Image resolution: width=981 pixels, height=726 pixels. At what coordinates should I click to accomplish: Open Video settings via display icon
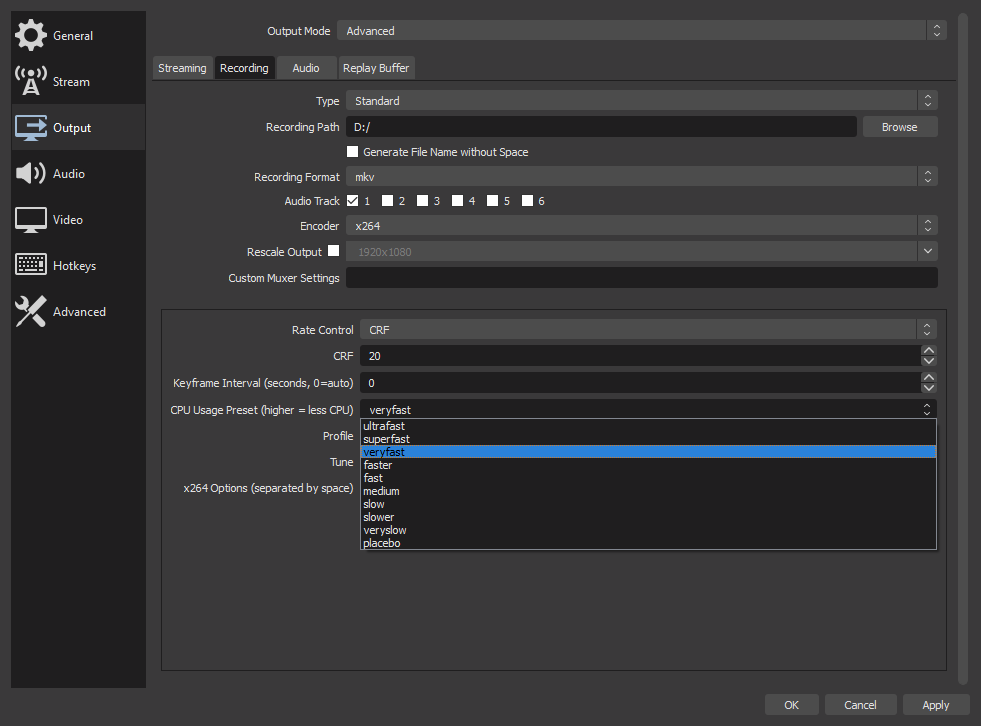pyautogui.click(x=31, y=220)
